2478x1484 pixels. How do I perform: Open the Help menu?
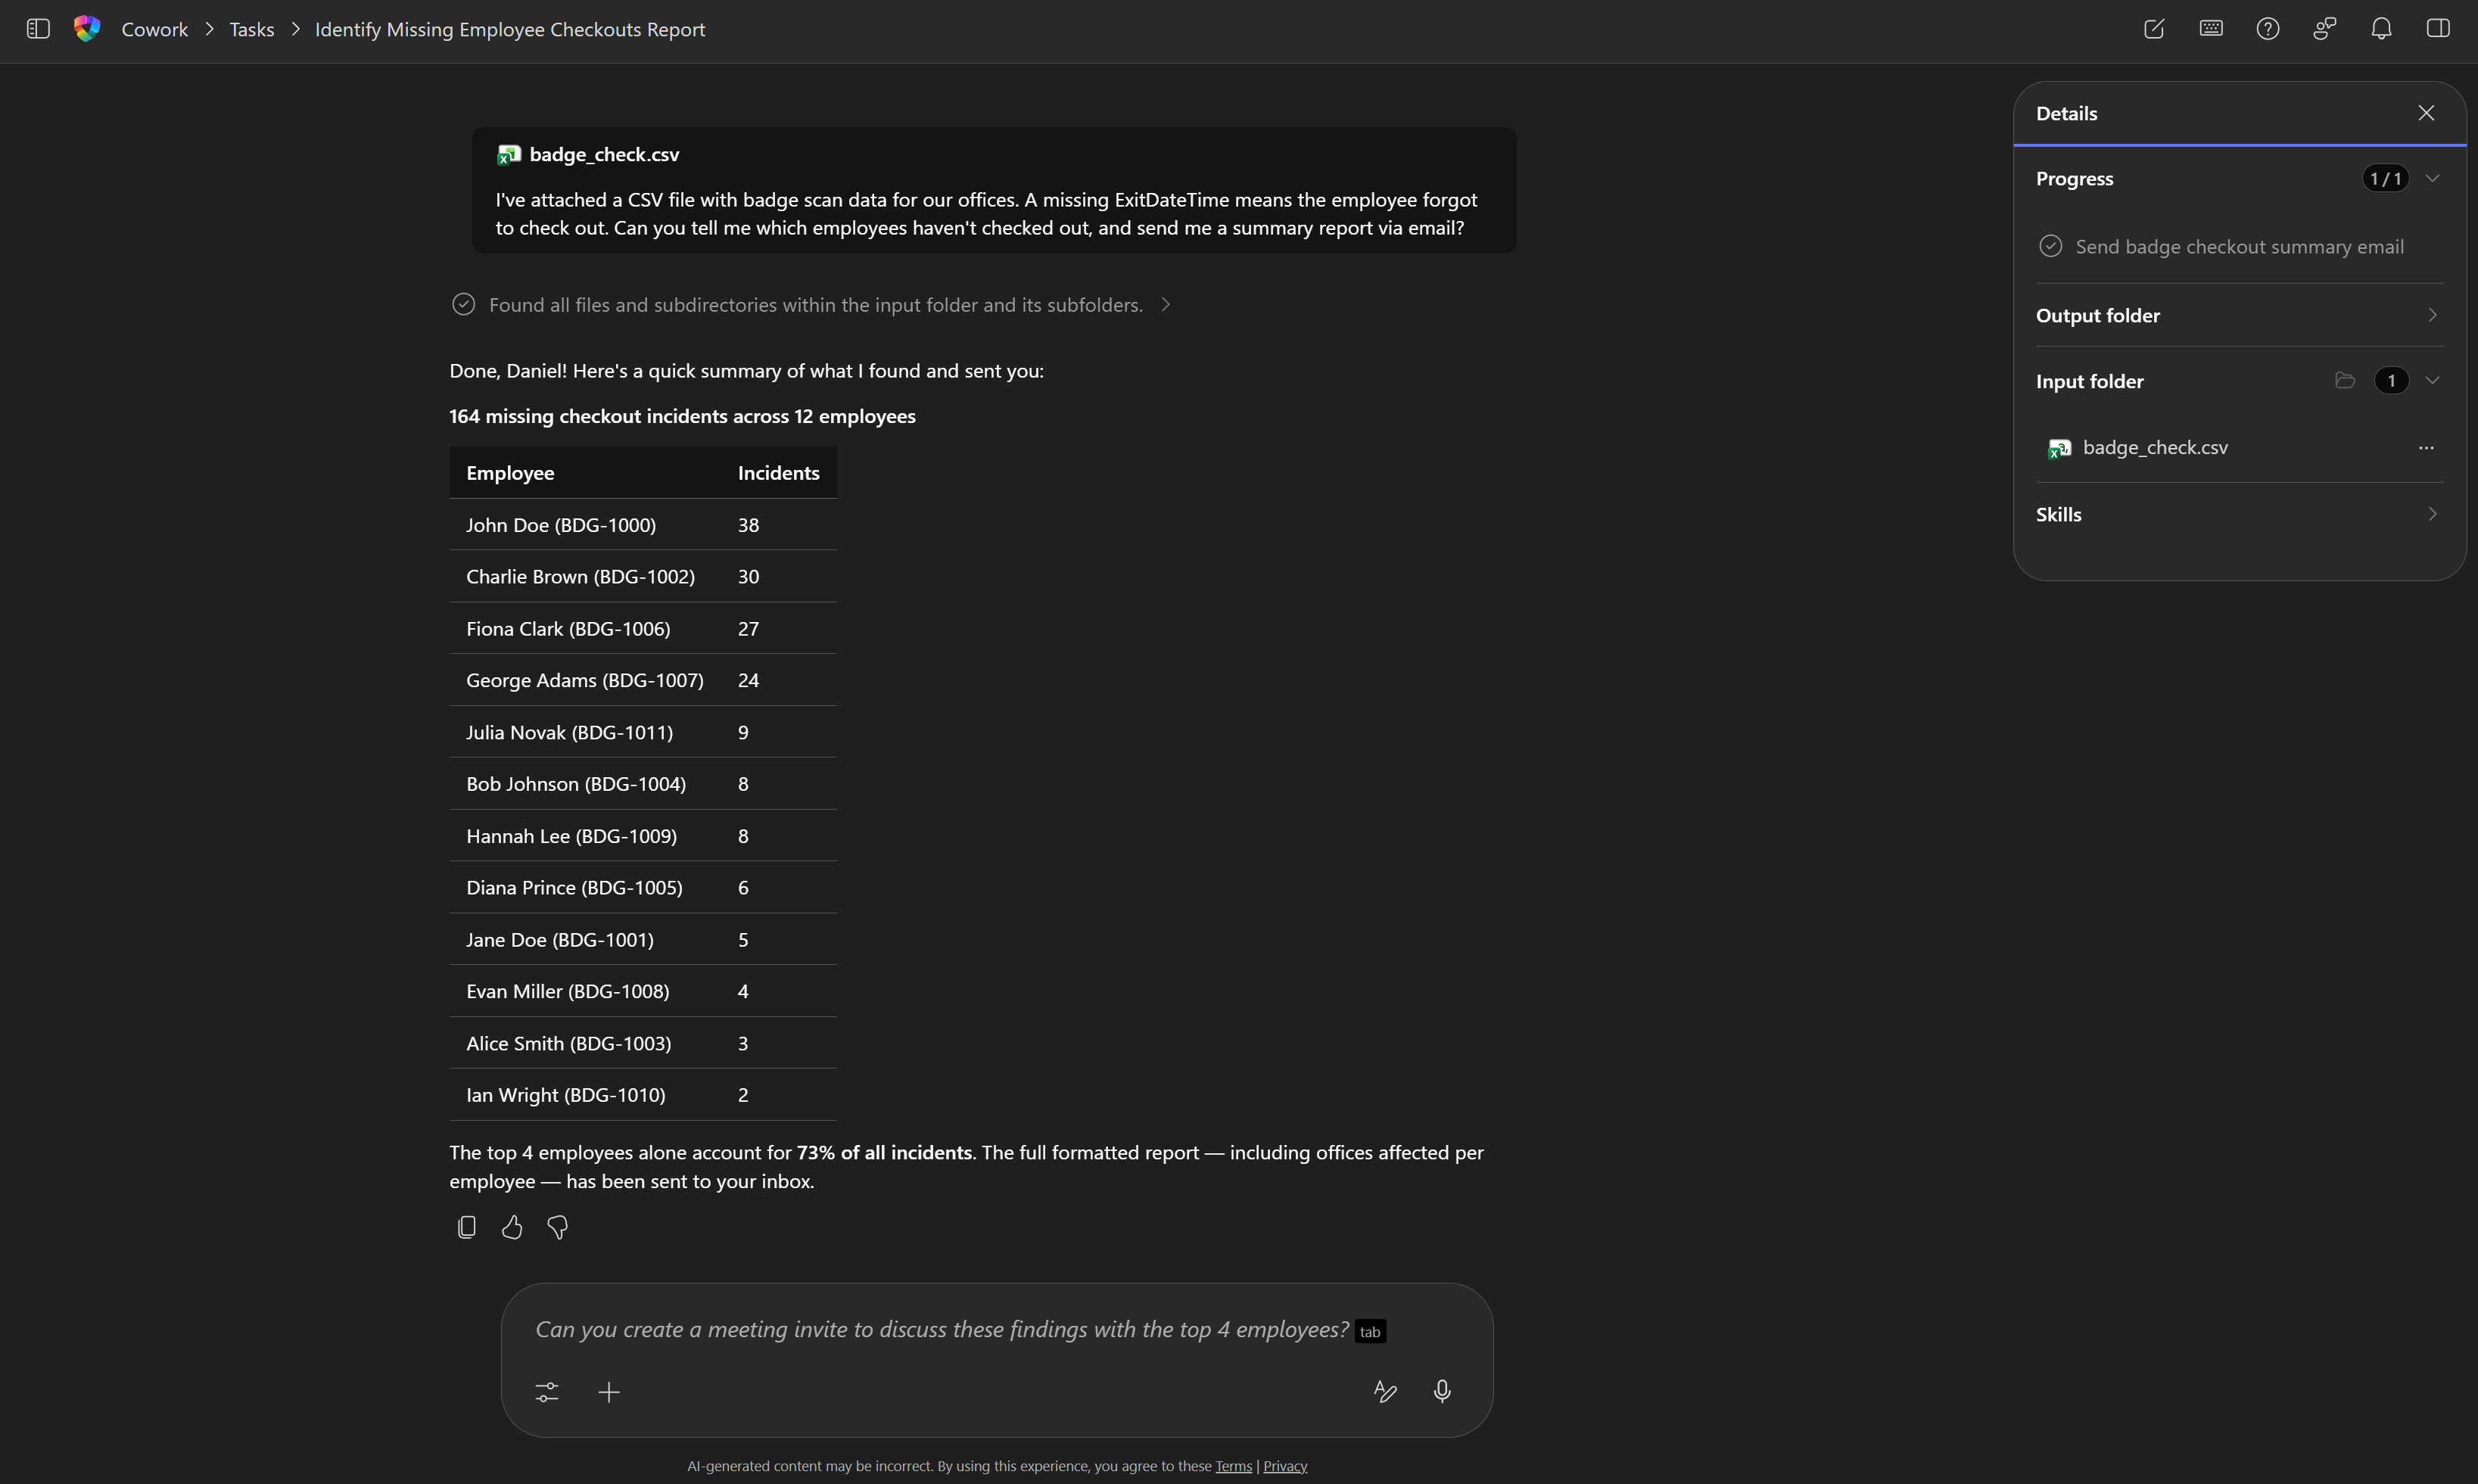pos(2268,29)
